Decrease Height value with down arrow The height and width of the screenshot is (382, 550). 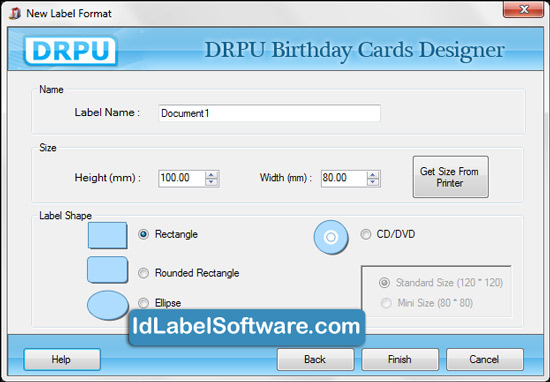click(x=211, y=182)
